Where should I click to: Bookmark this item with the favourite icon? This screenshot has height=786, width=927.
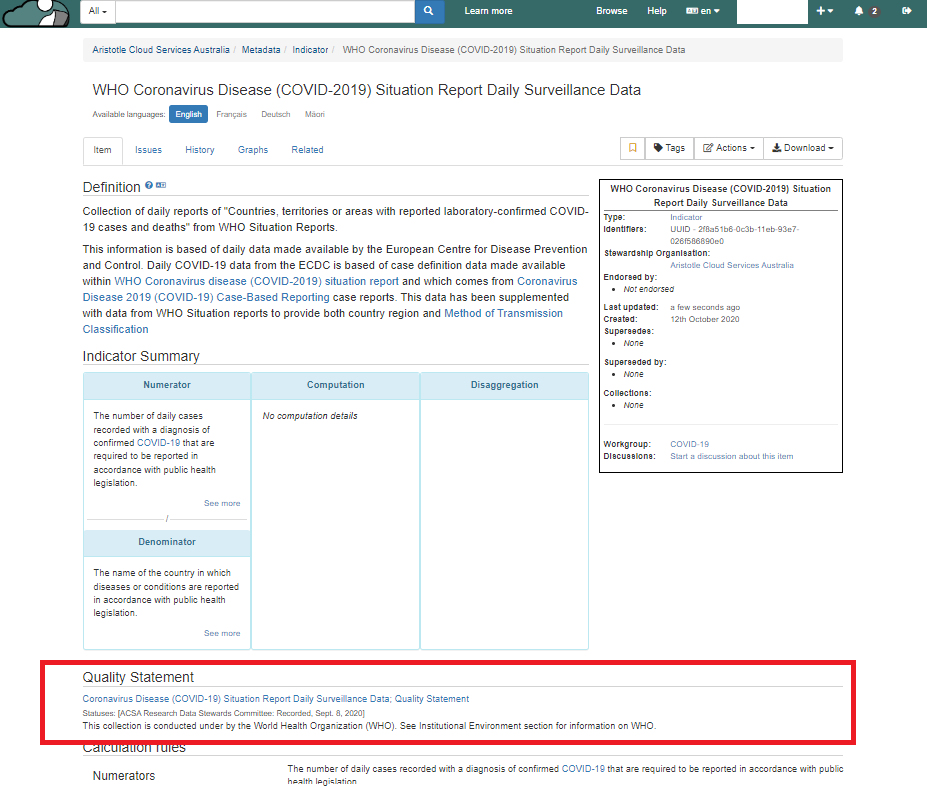[632, 148]
